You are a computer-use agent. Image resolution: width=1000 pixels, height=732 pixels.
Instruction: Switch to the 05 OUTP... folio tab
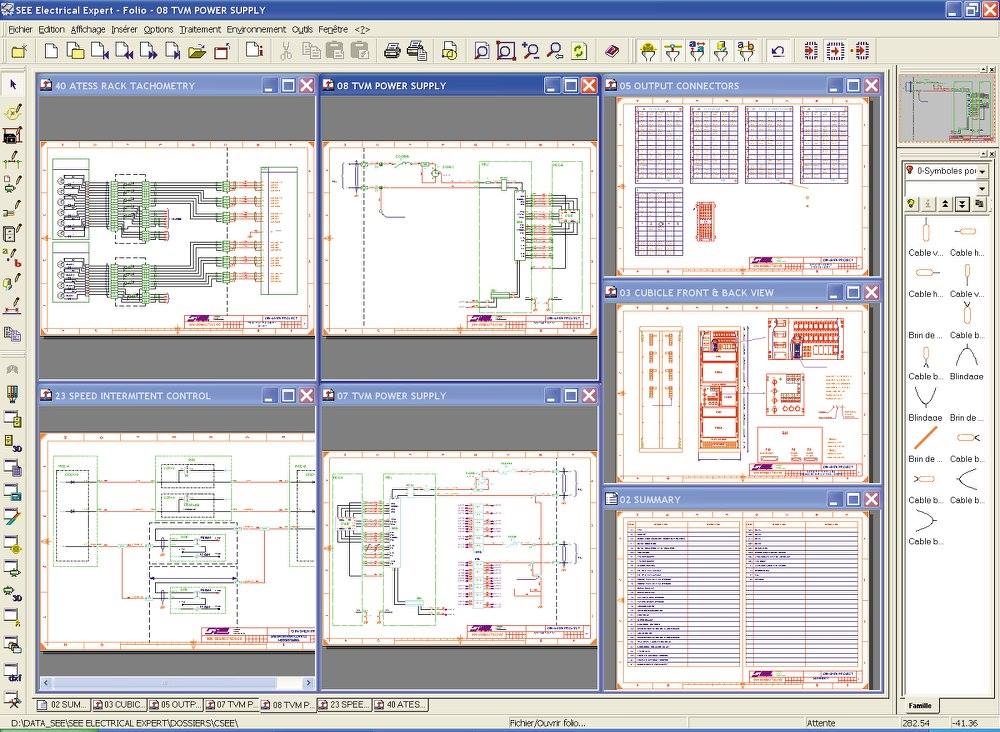[x=174, y=705]
